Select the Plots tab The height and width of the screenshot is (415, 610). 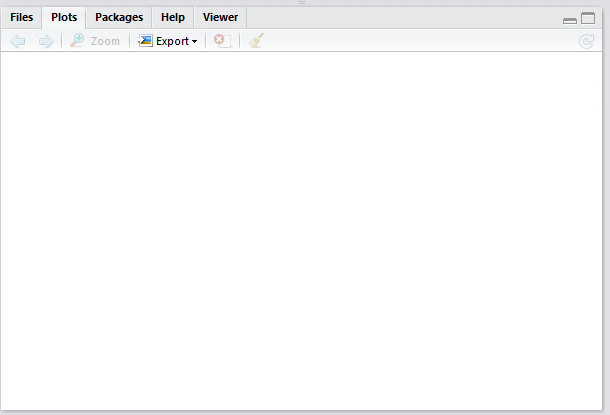point(64,18)
